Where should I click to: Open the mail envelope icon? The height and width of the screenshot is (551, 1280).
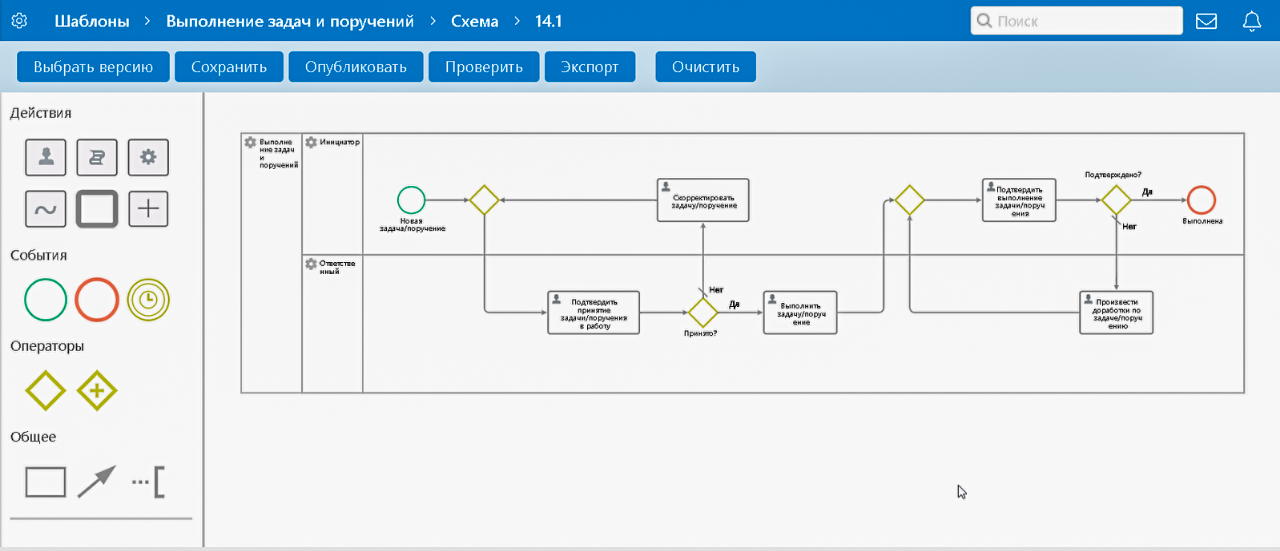(x=1207, y=21)
